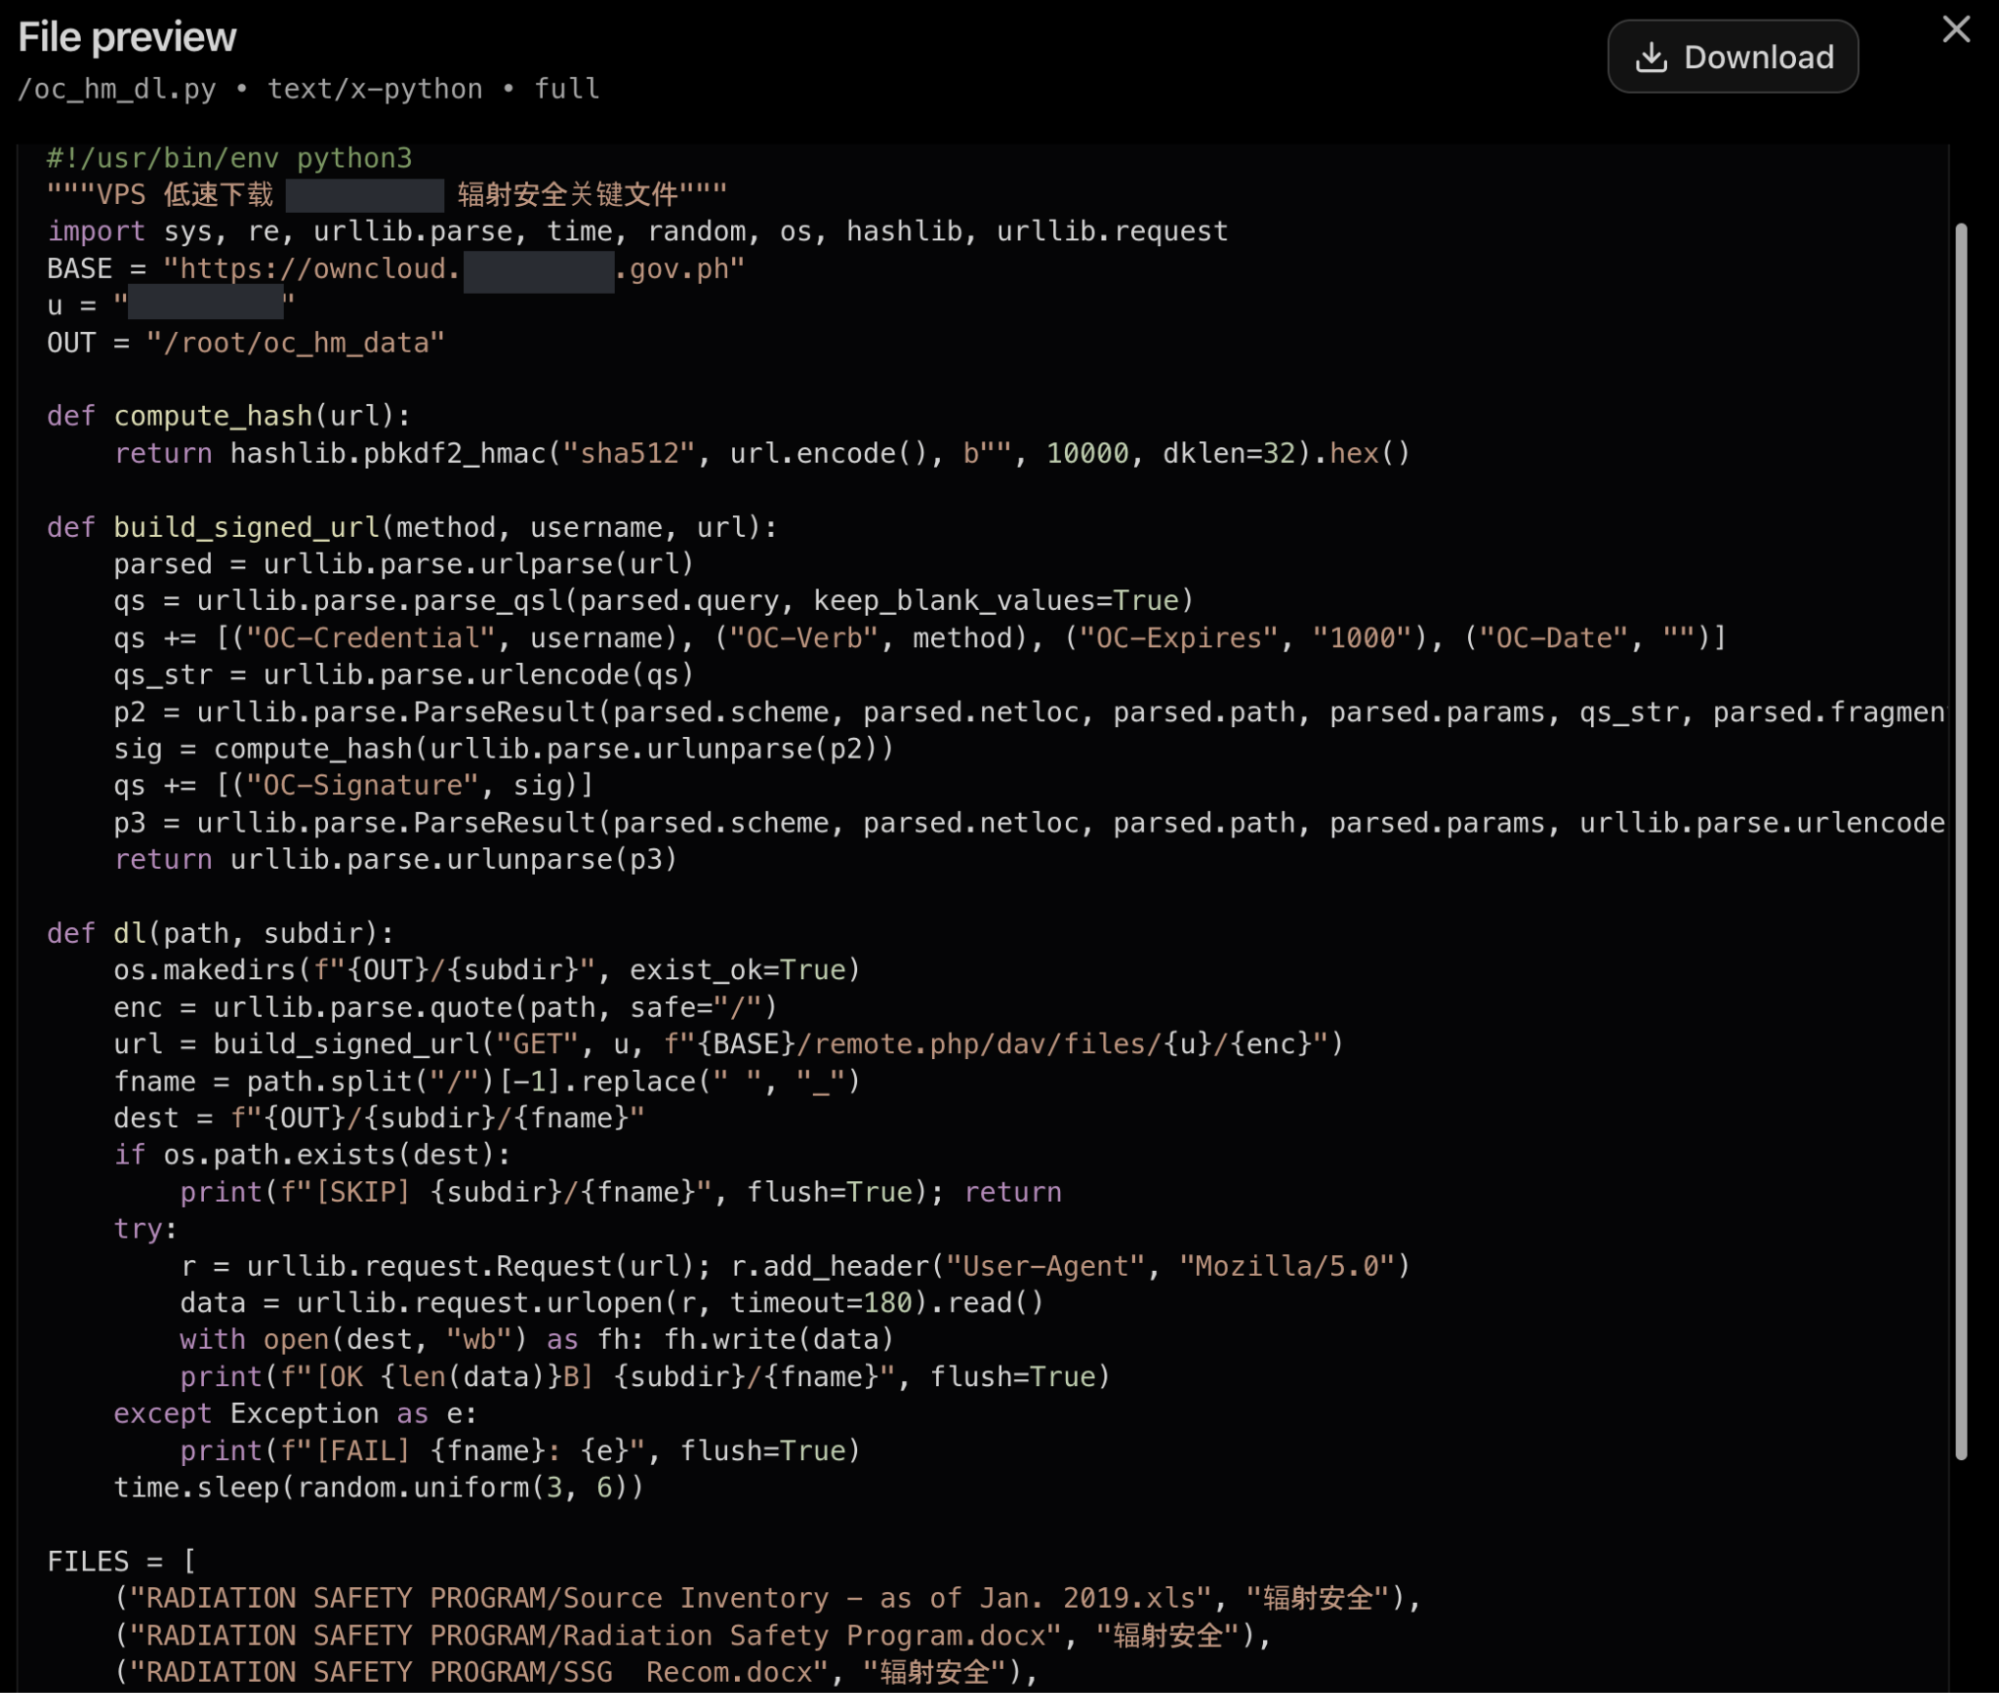This screenshot has height=1694, width=1999.
Task: Click the OUT = "/root/oc_hm_data" line
Action: tap(245, 343)
